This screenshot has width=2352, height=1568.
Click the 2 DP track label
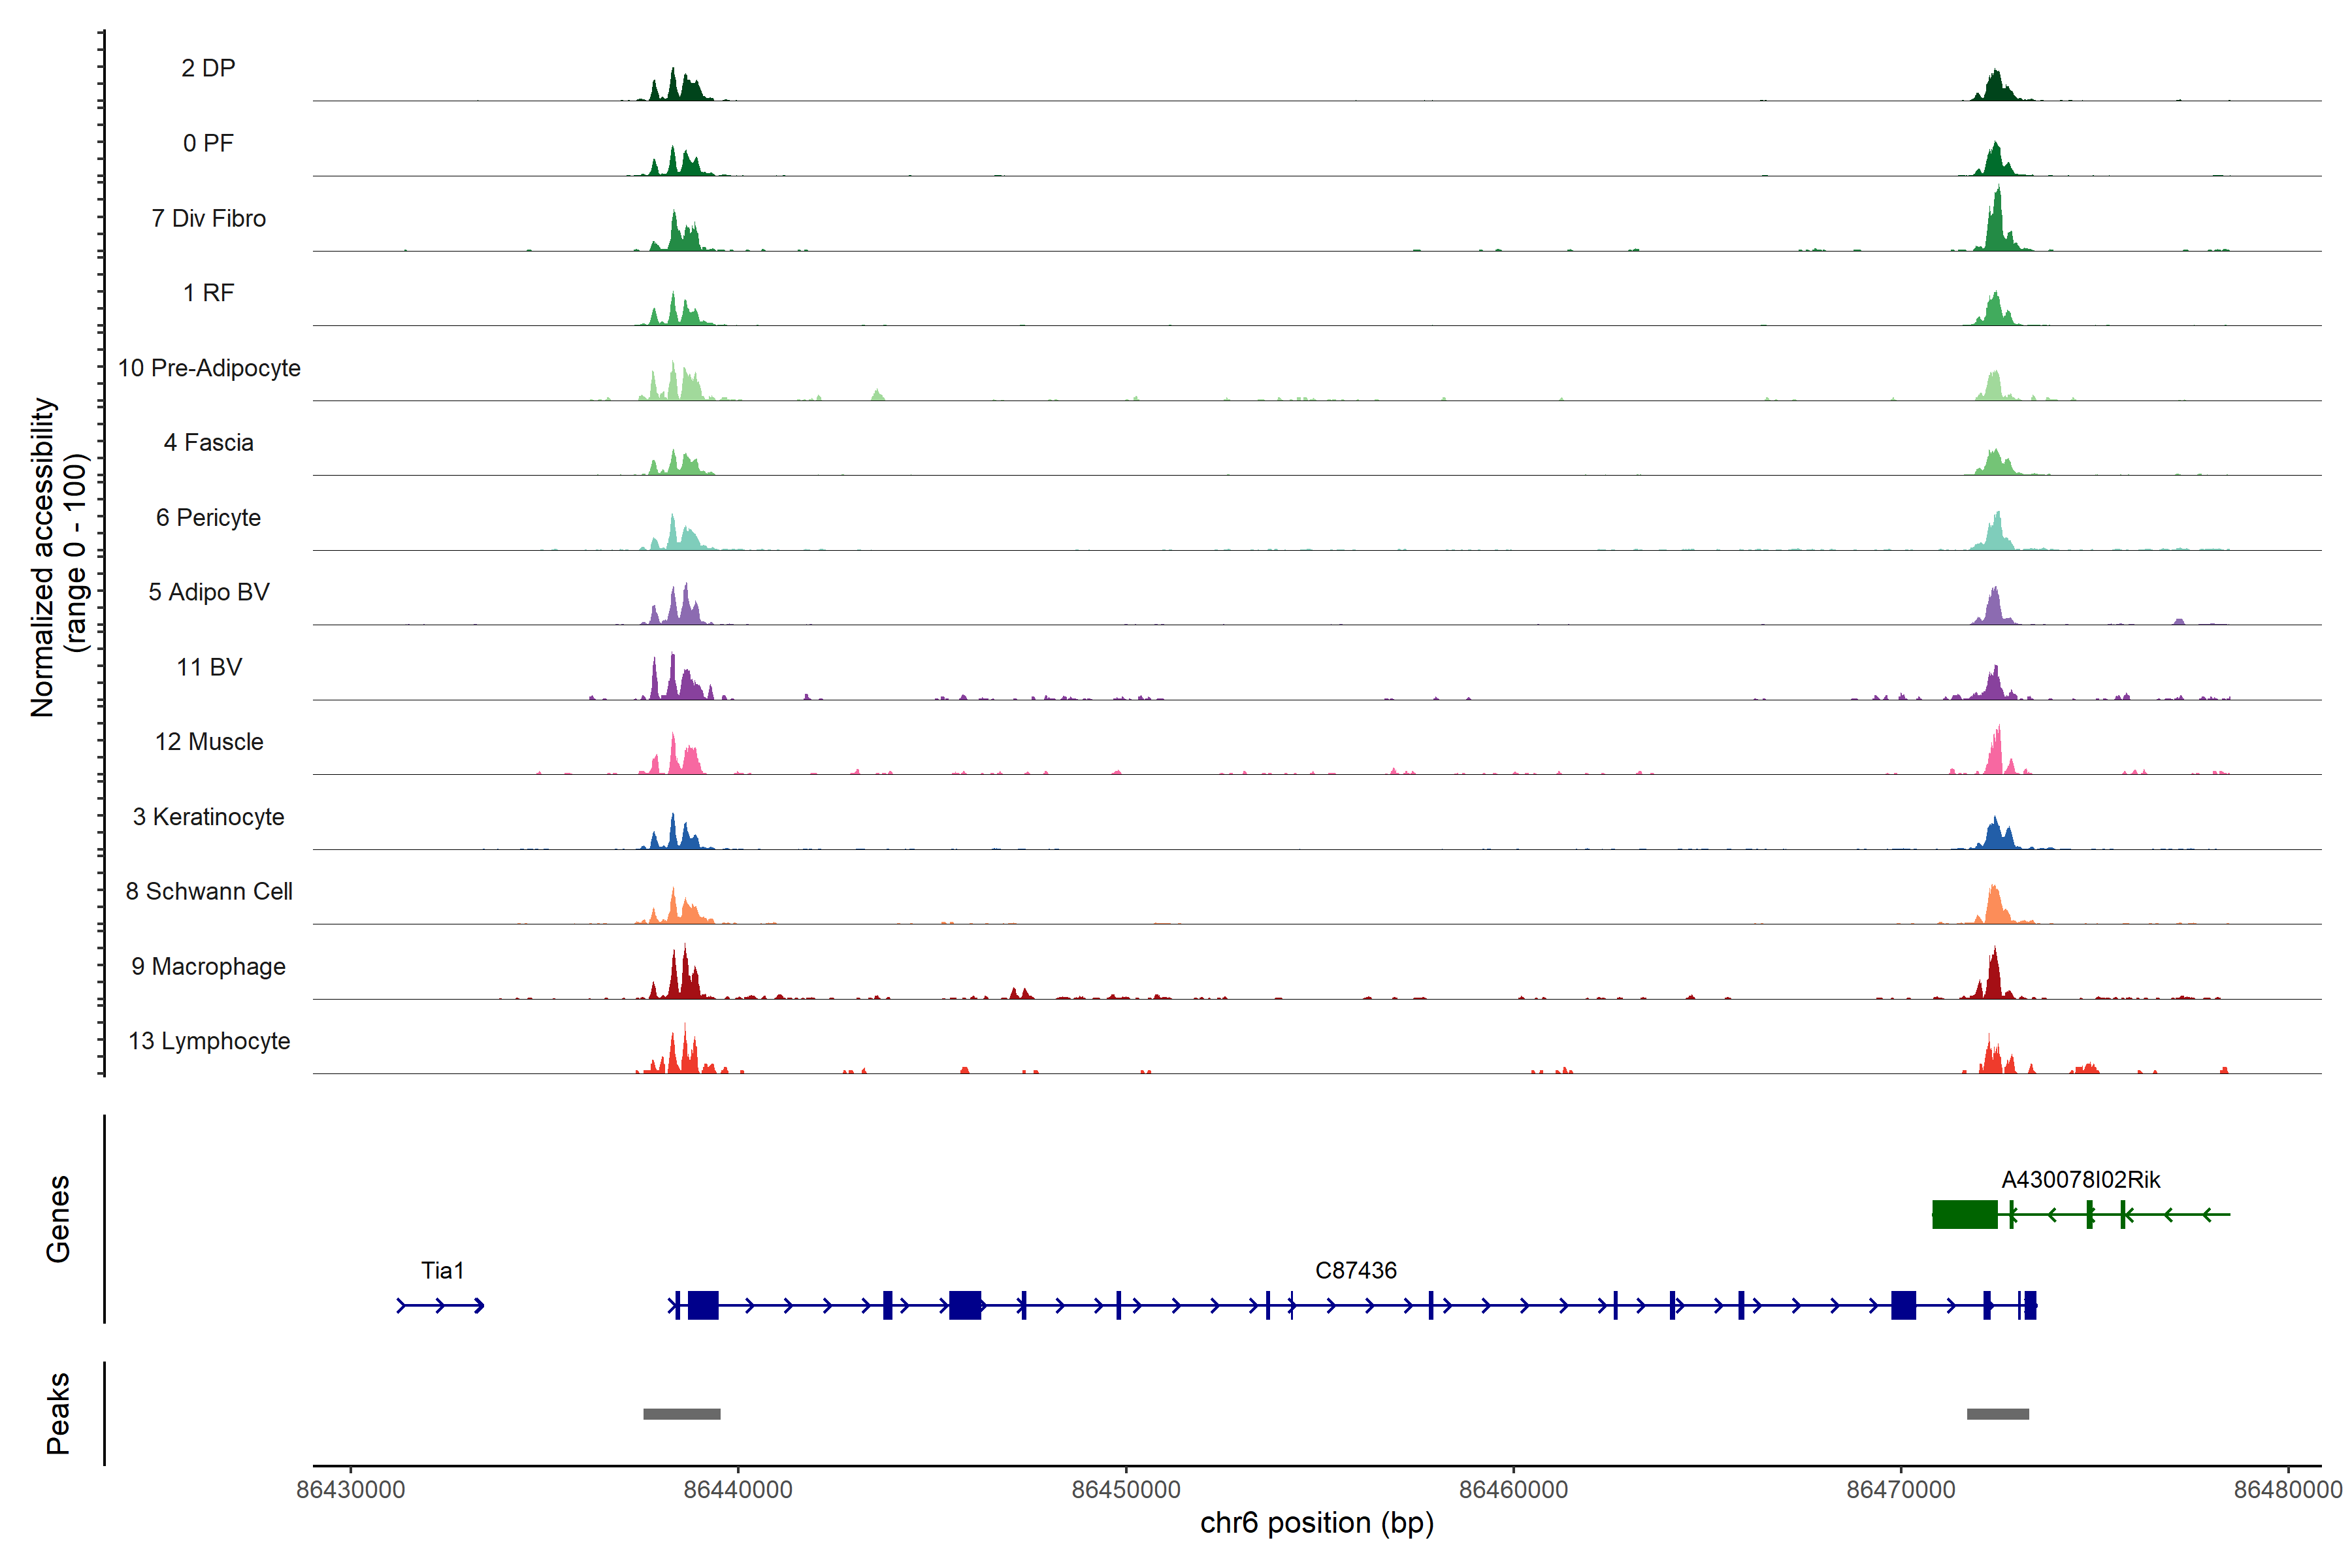(x=208, y=68)
